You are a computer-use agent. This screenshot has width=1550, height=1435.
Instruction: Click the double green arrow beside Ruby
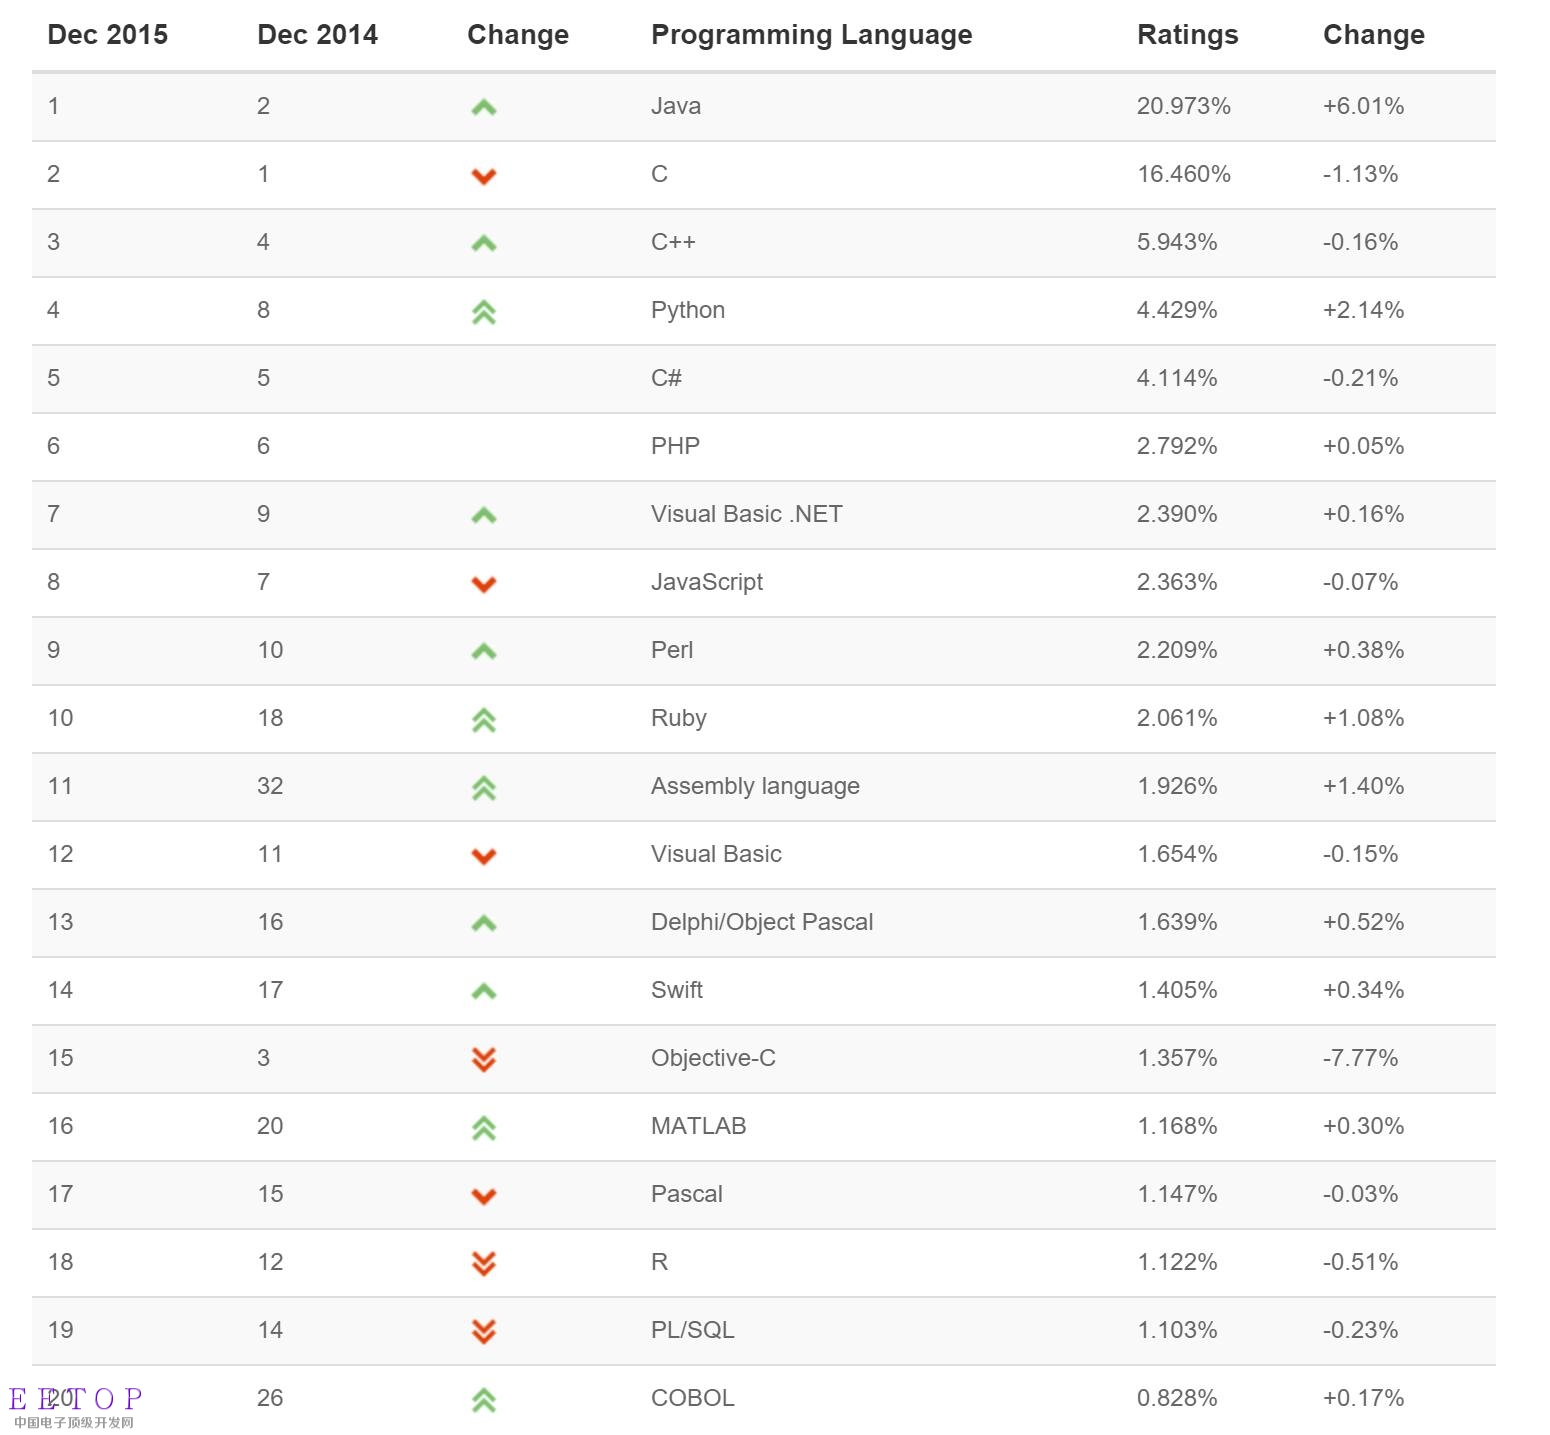point(484,720)
